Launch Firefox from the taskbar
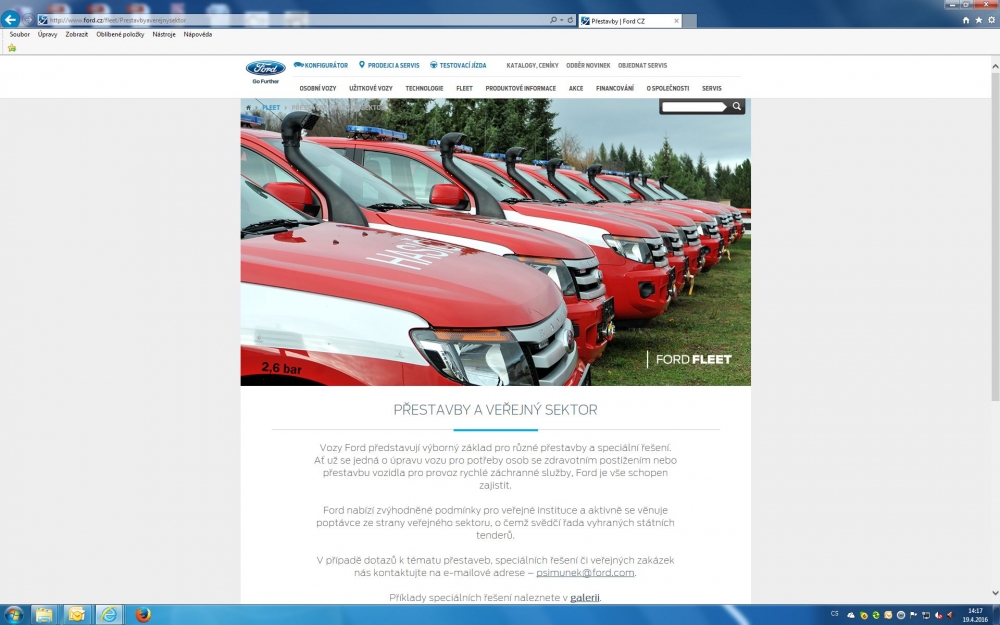 (143, 615)
